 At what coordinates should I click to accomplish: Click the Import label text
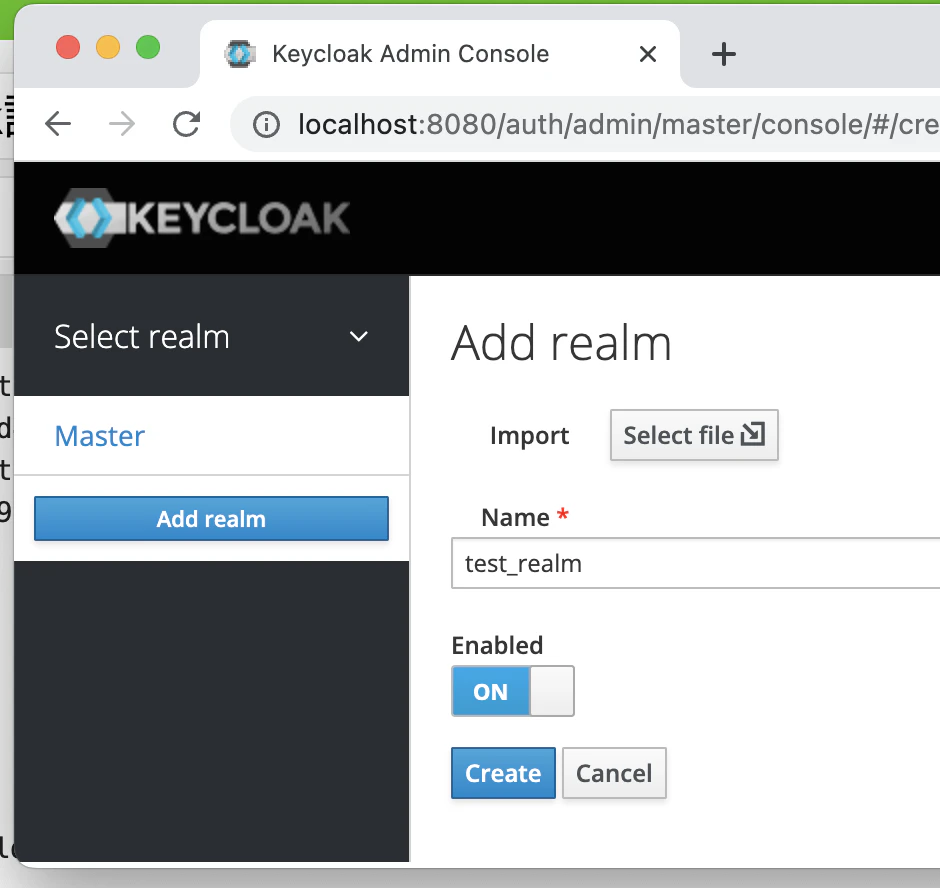(x=529, y=436)
